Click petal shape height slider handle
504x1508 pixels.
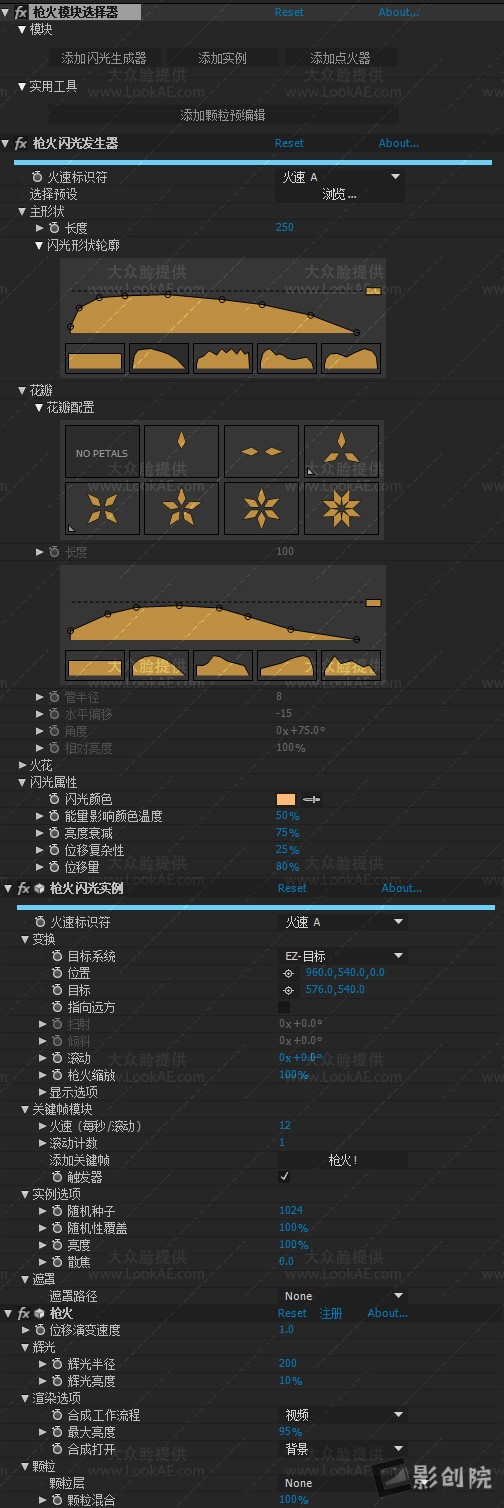tap(373, 603)
